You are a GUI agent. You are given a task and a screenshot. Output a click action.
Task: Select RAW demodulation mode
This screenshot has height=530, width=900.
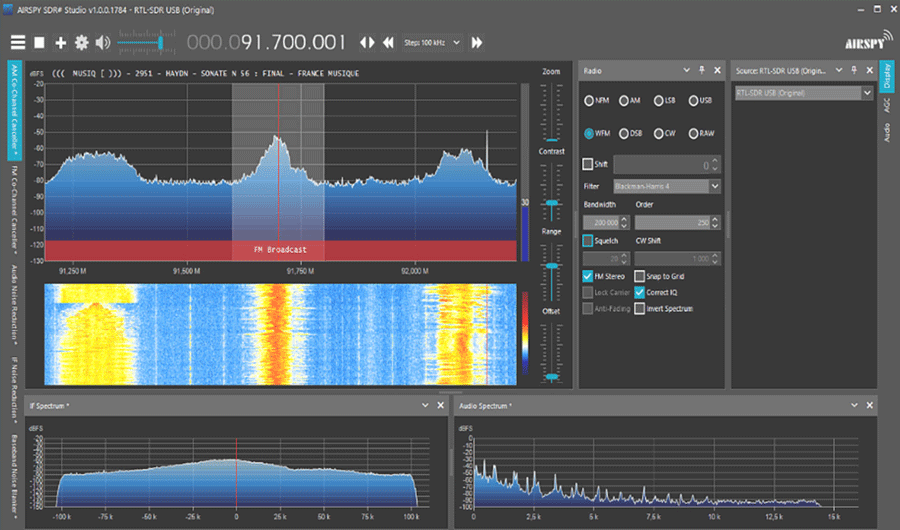pyautogui.click(x=693, y=133)
